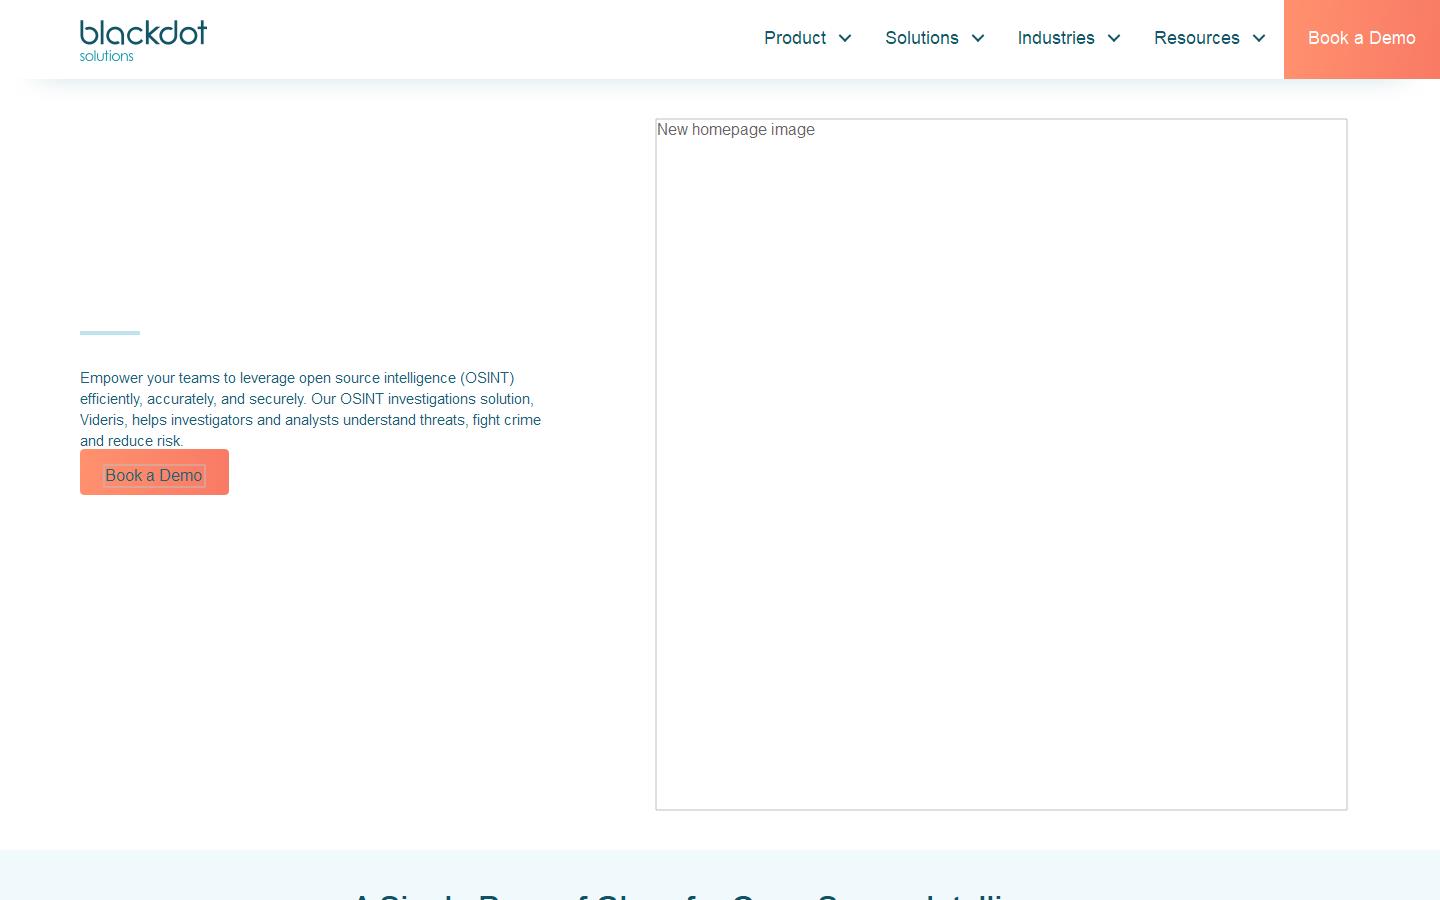
Task: Click Book a Demo in the header
Action: click(x=1362, y=38)
